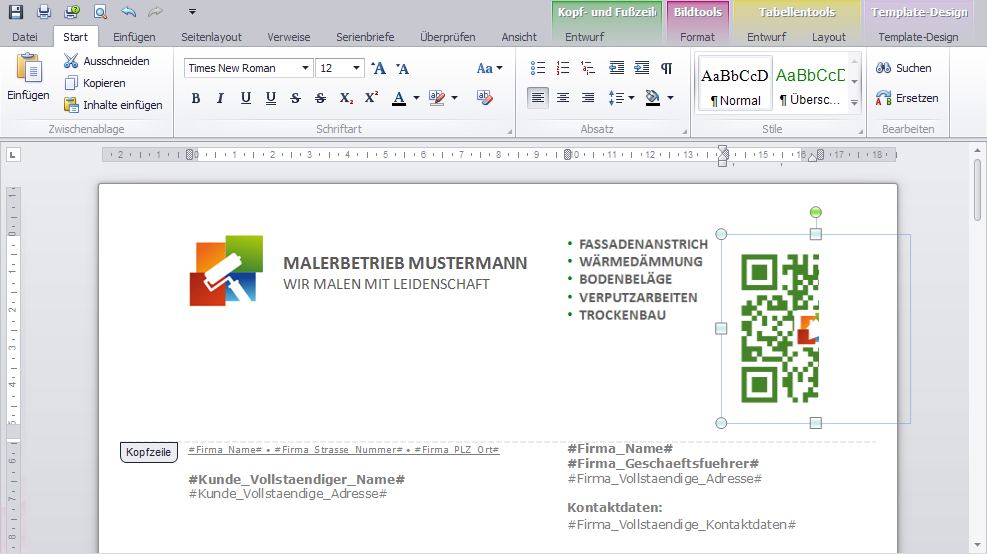987x554 pixels.
Task: Toggle superscript formatting
Action: (371, 98)
